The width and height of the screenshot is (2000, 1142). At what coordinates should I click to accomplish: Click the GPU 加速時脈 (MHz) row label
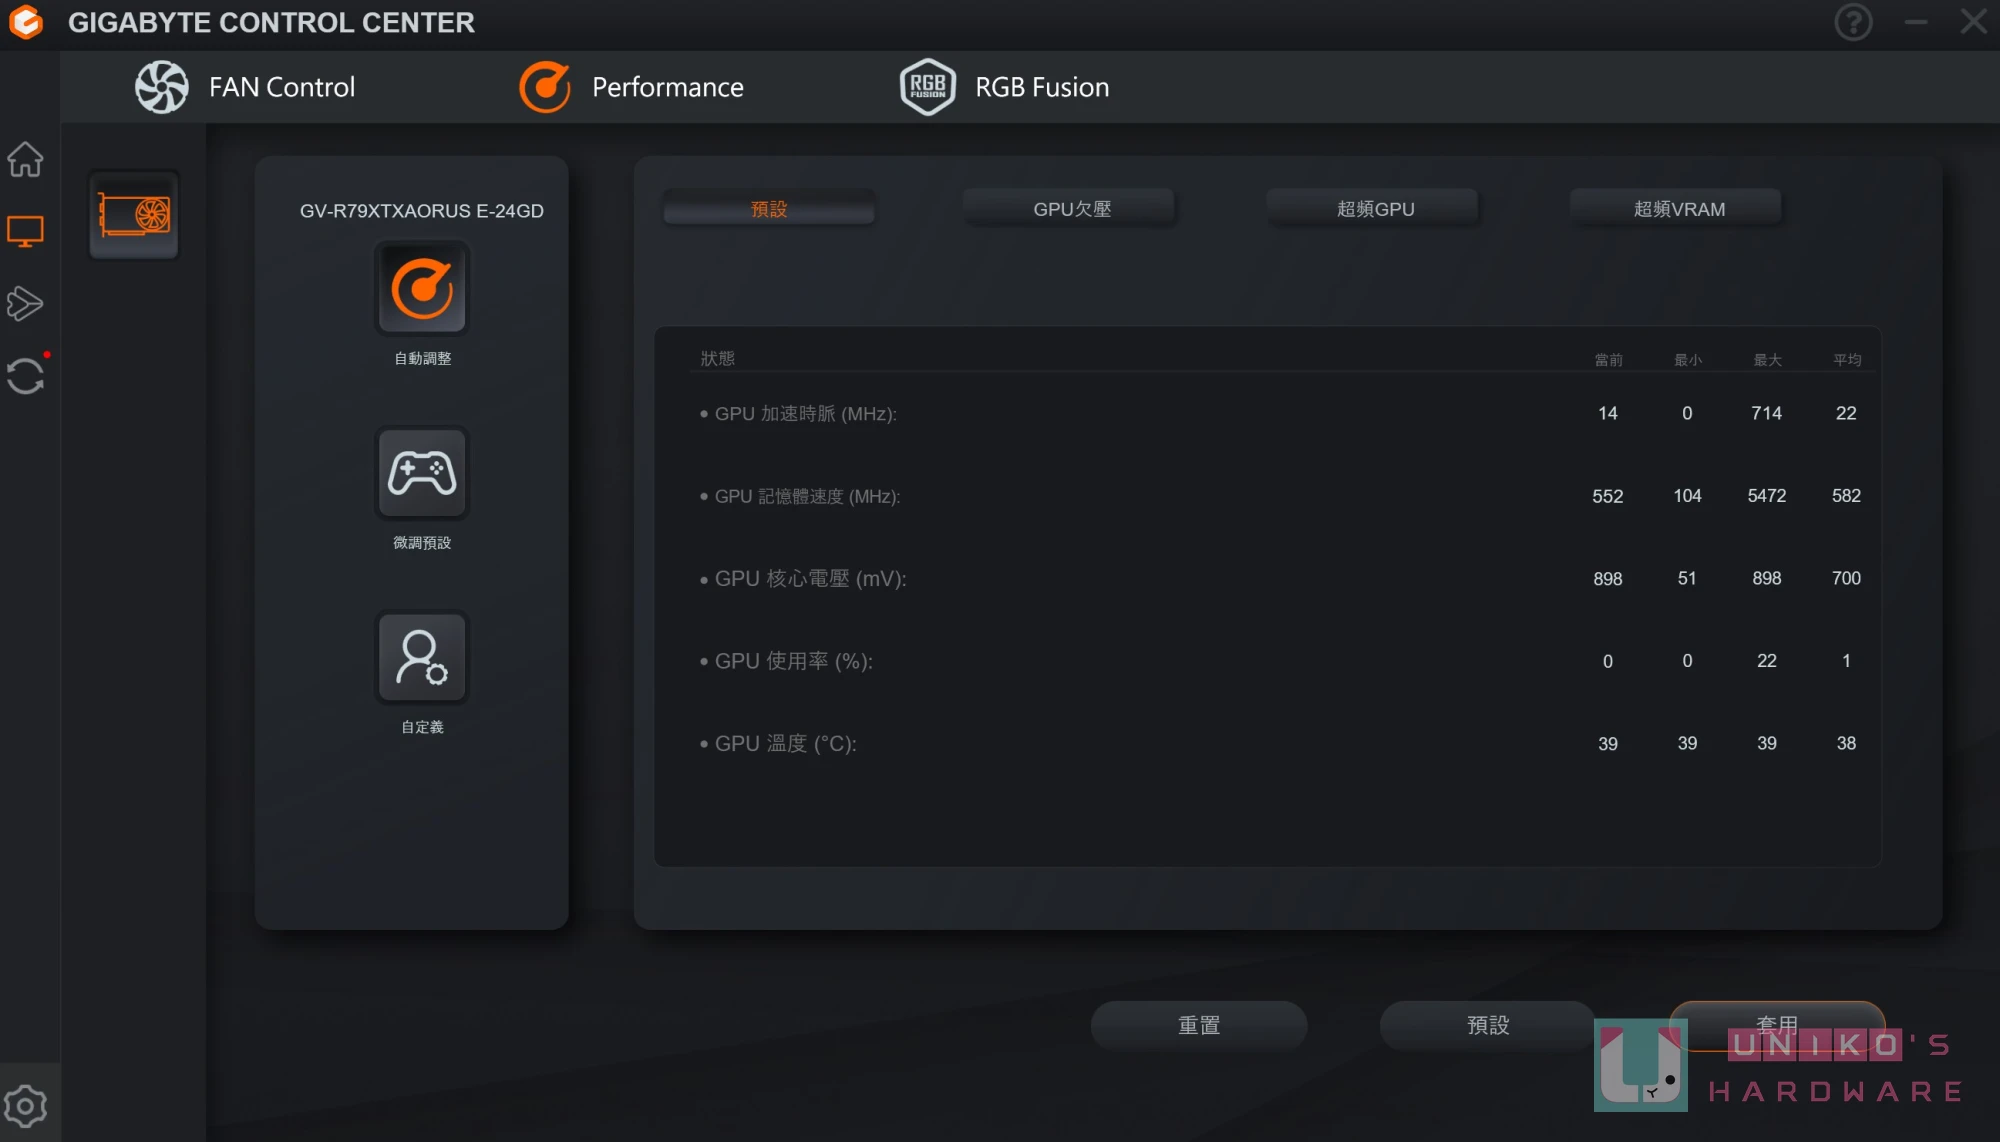click(x=805, y=413)
